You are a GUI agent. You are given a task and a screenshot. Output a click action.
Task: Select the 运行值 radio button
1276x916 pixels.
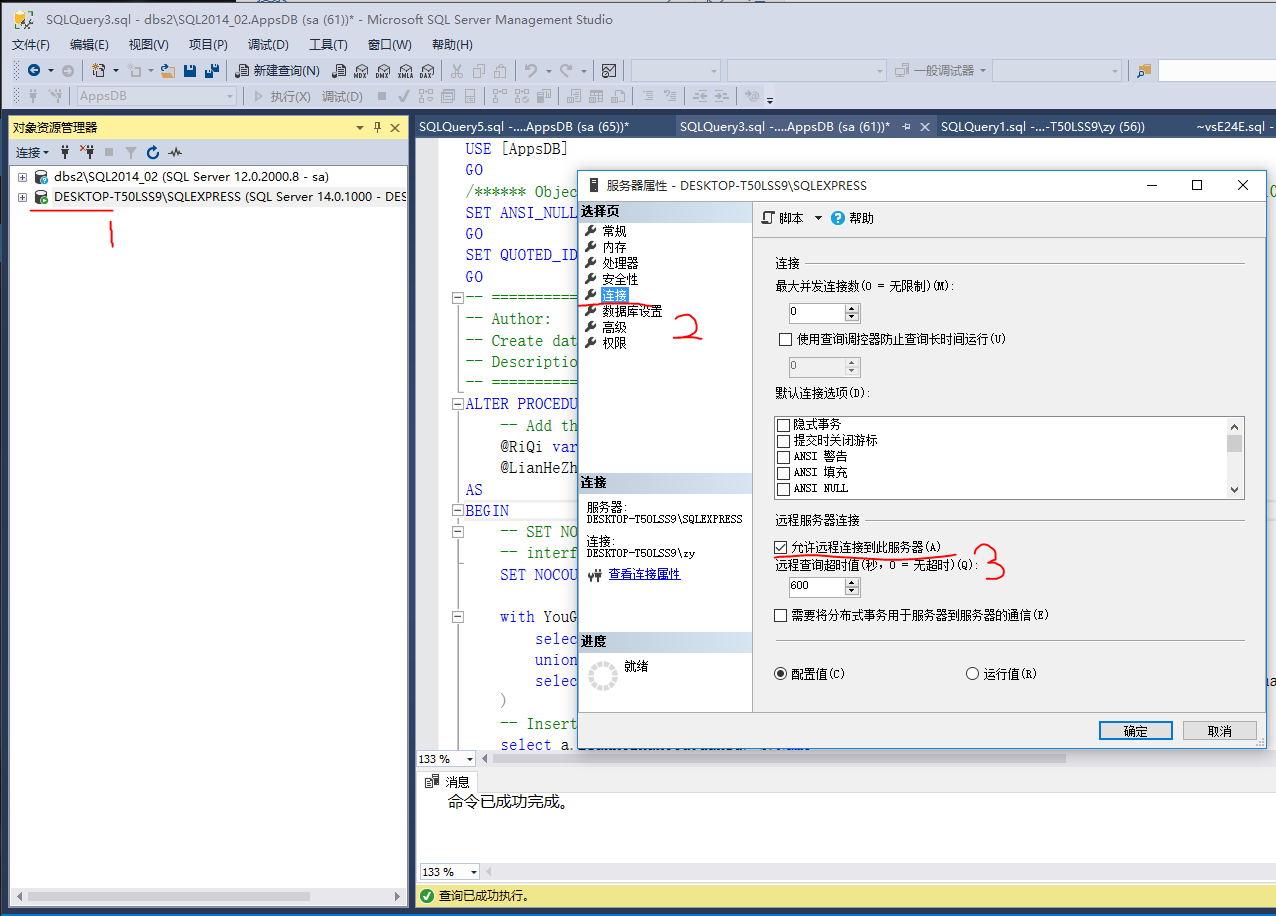coord(972,674)
